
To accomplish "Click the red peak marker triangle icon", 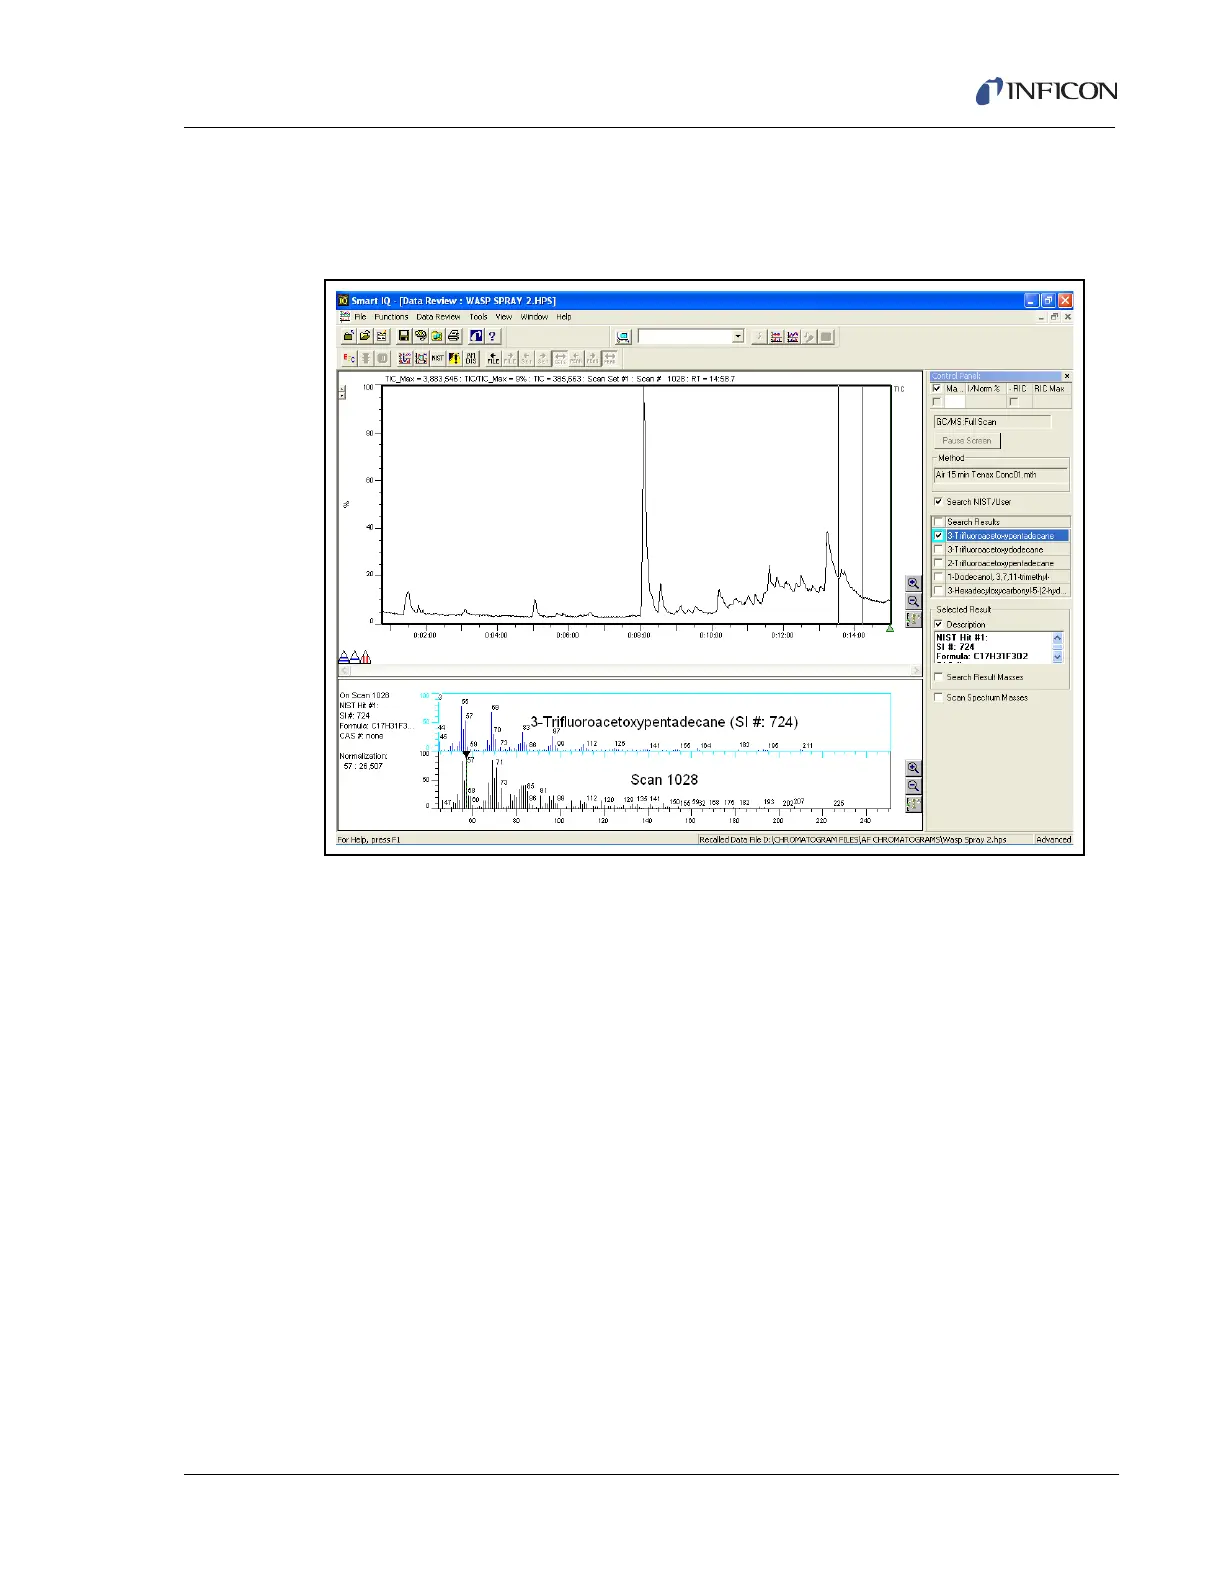I will pos(366,657).
